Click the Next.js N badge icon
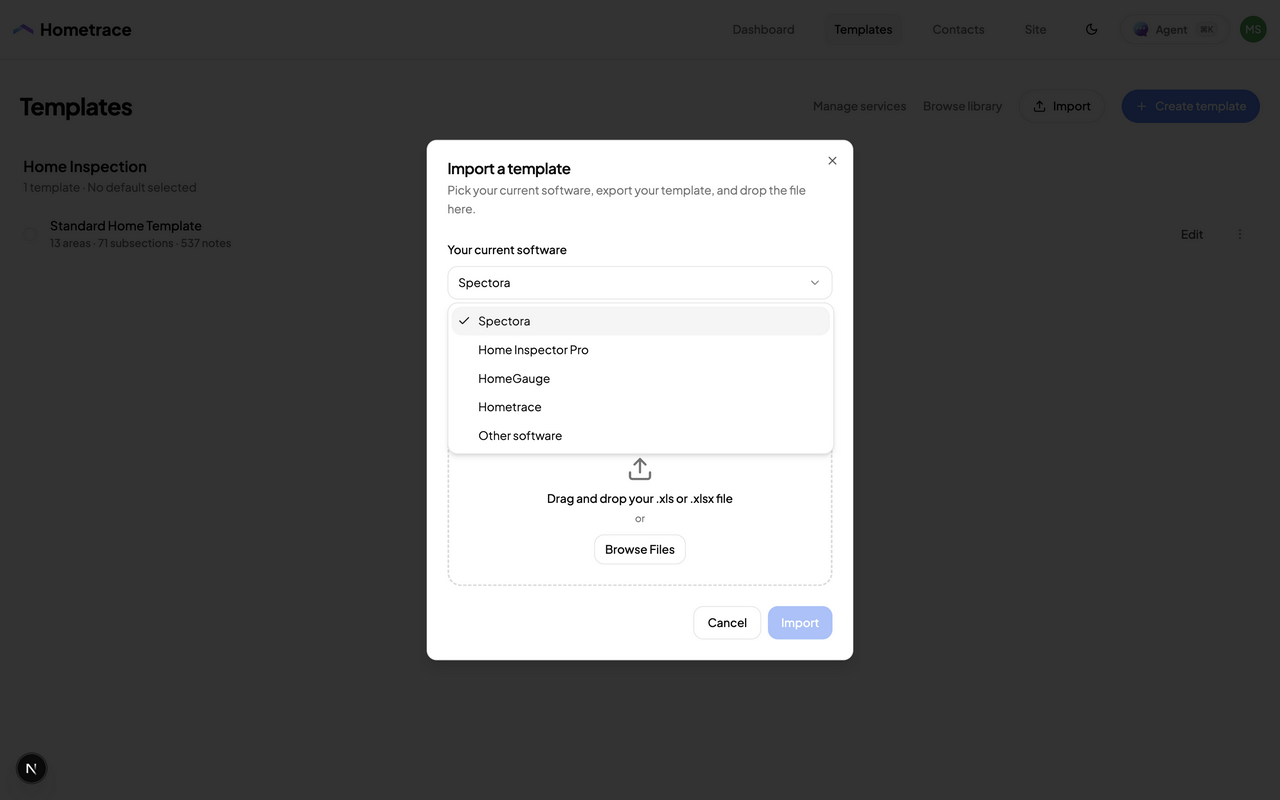This screenshot has height=800, width=1280. (31, 768)
